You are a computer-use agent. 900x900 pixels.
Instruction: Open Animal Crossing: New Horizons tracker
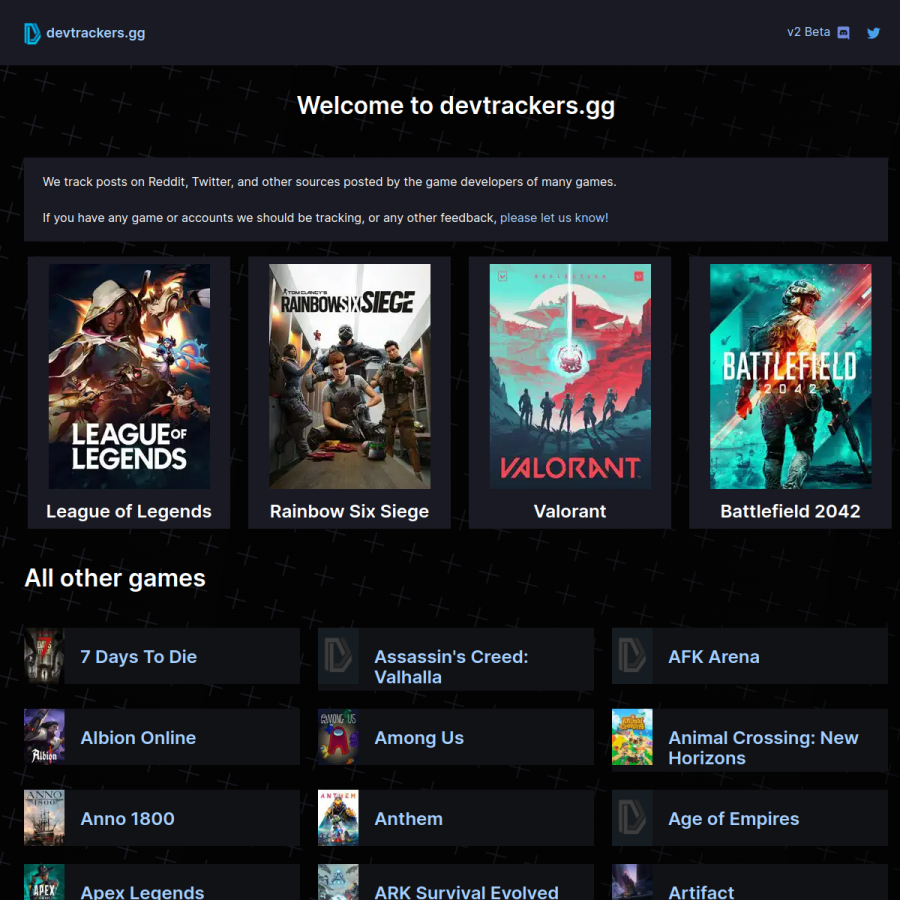[763, 748]
